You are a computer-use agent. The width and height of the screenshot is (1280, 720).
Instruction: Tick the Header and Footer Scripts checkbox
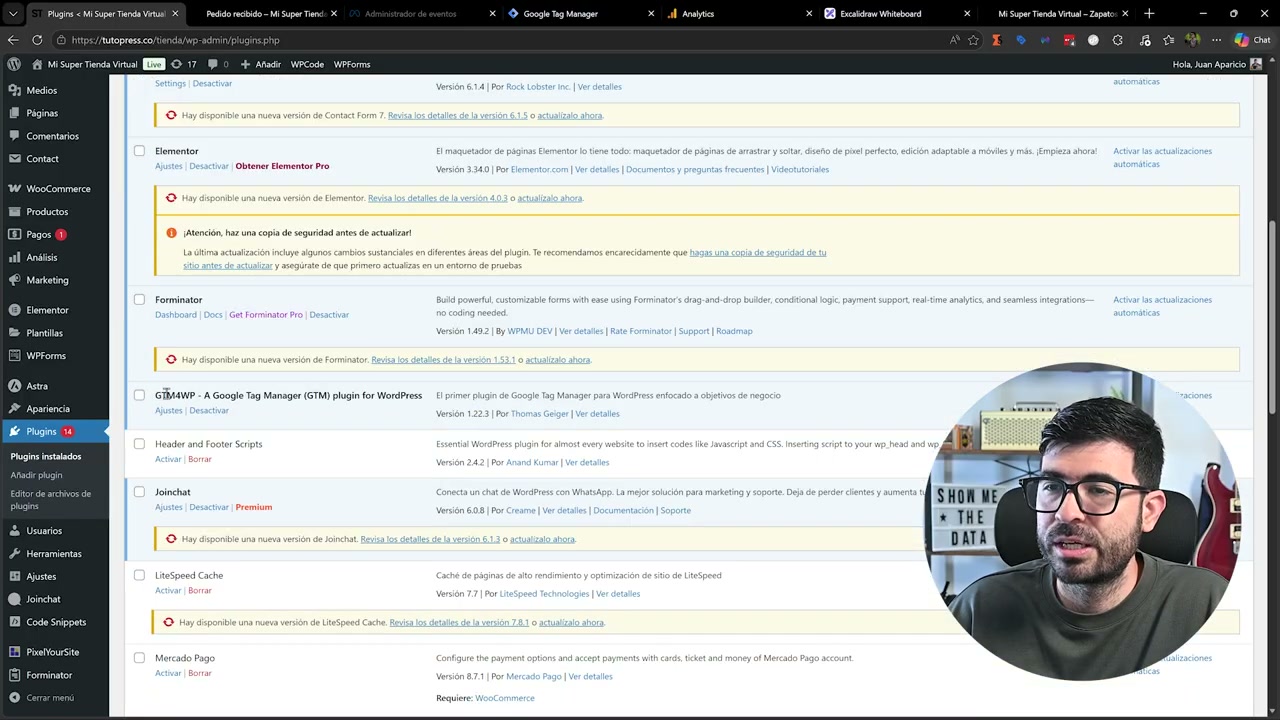point(139,444)
